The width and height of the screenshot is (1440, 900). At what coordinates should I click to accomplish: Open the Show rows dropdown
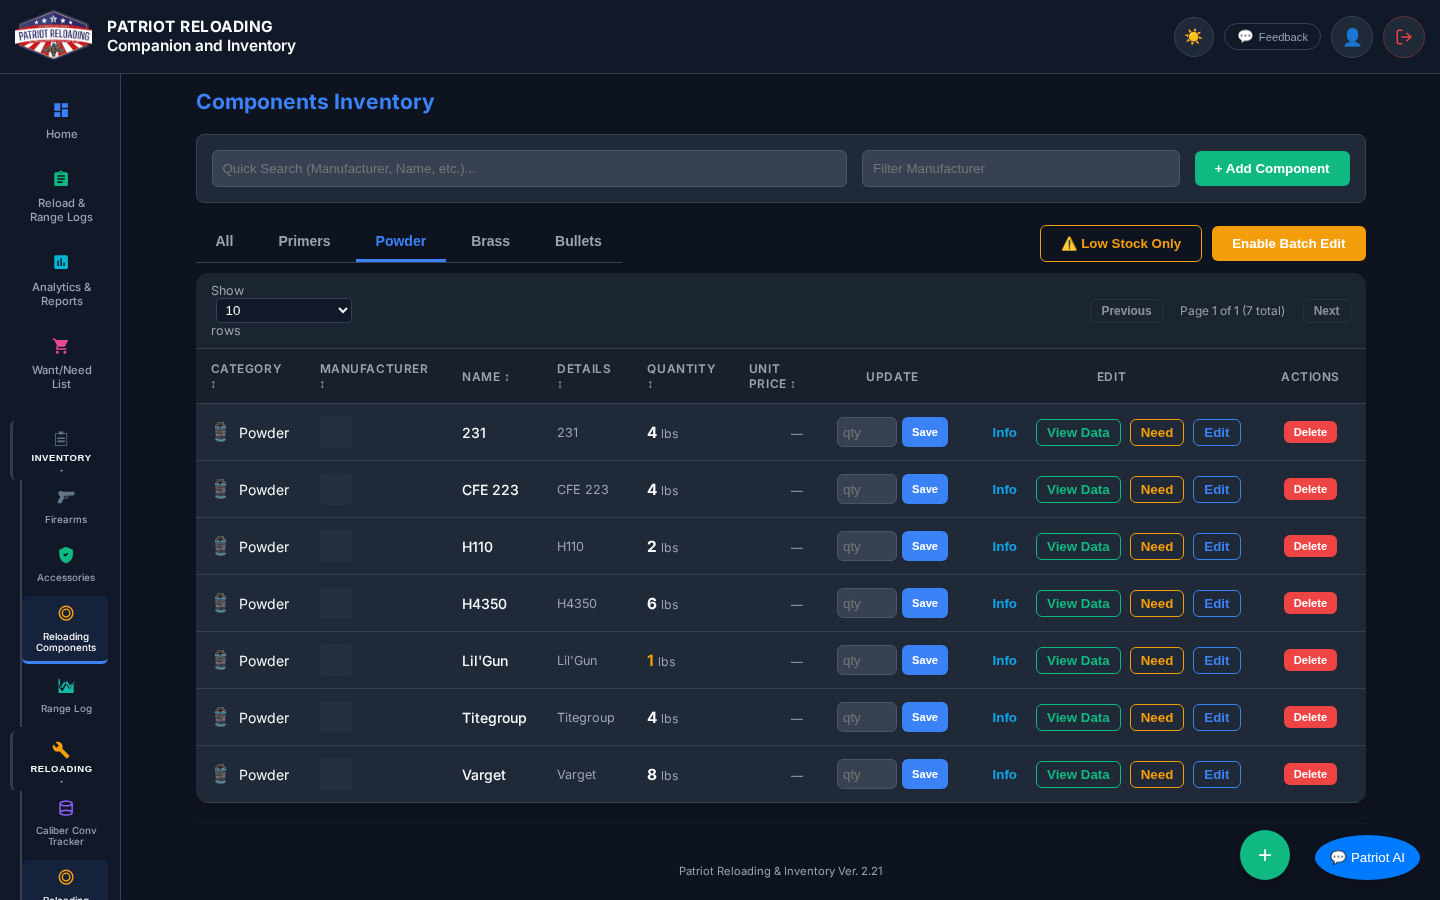pyautogui.click(x=284, y=311)
